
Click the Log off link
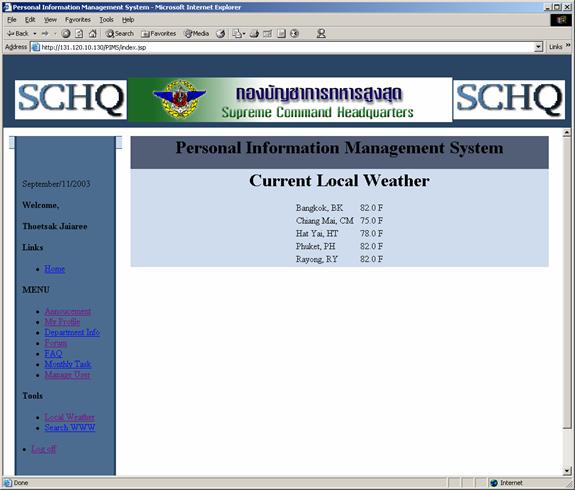click(44, 449)
